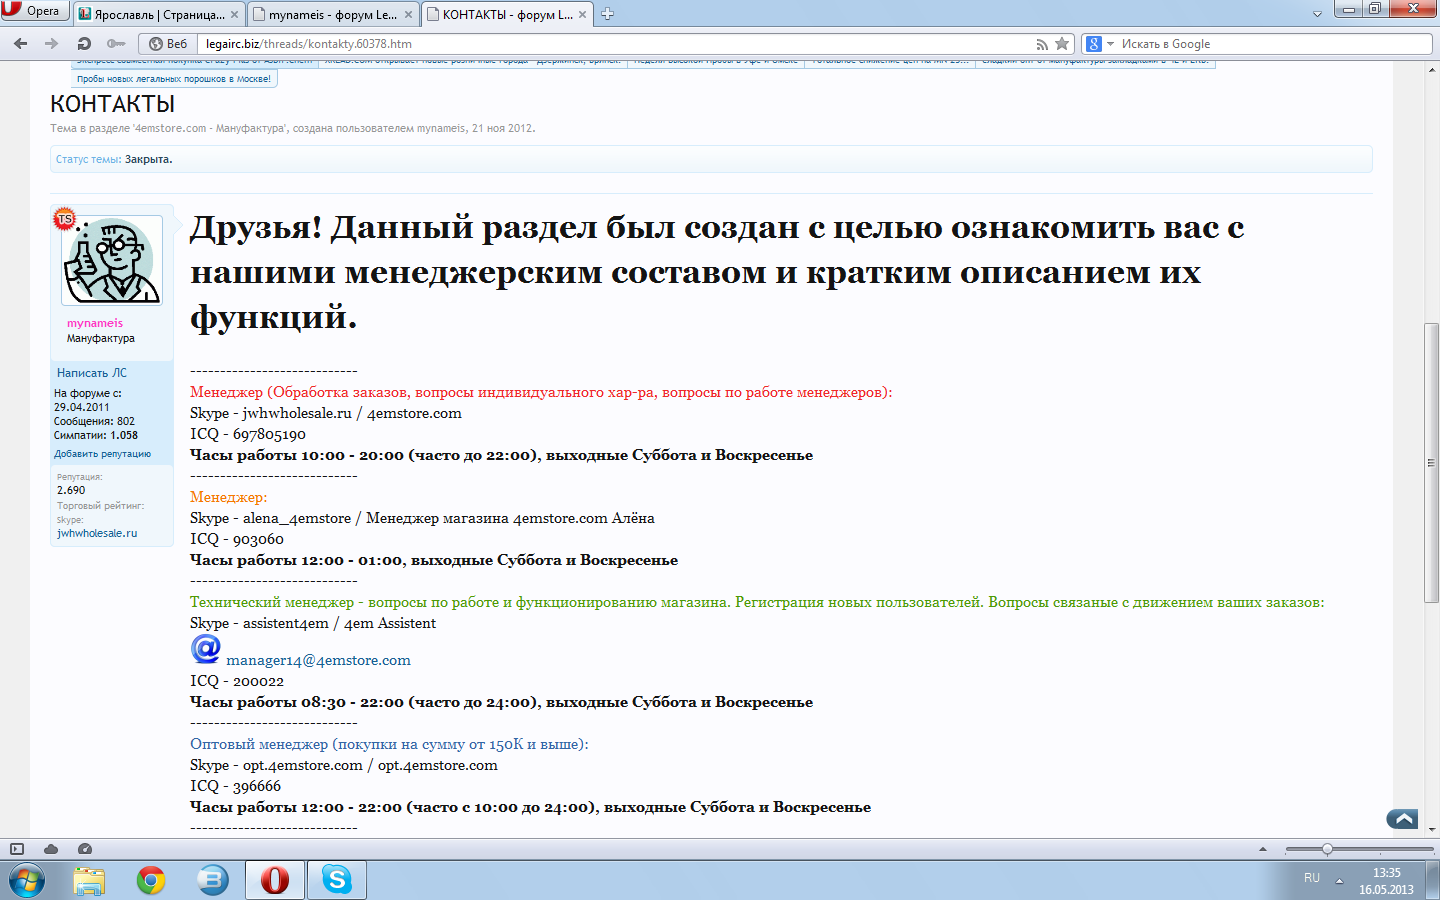This screenshot has height=900, width=1440.
Task: Open the closed tabs list arrow
Action: point(1317,14)
